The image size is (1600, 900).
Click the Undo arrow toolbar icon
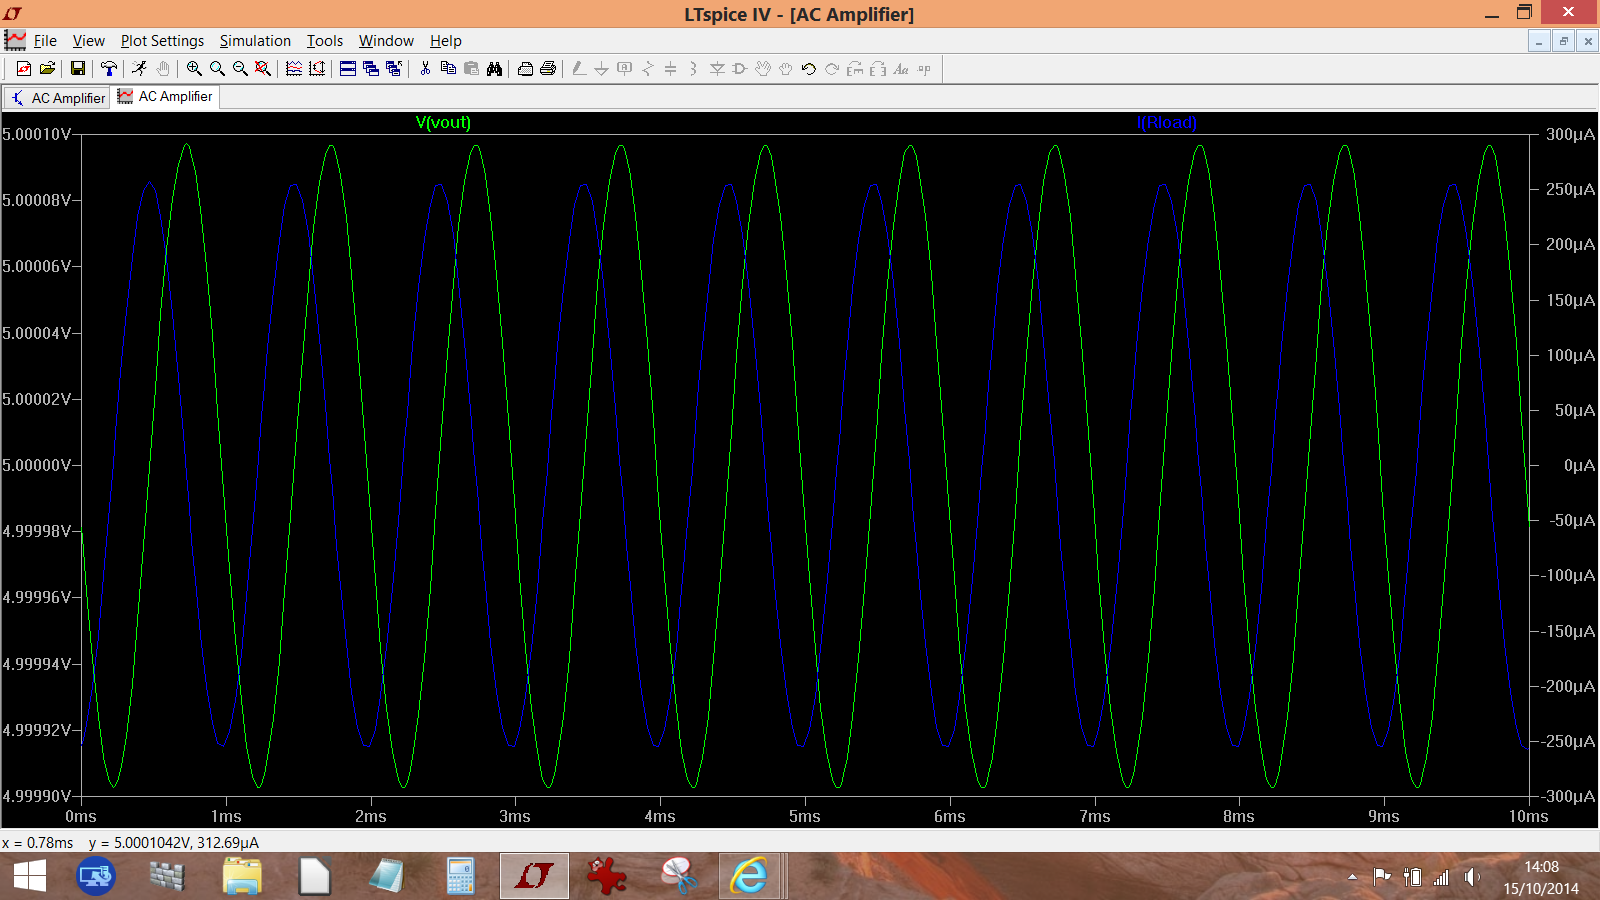pos(809,69)
